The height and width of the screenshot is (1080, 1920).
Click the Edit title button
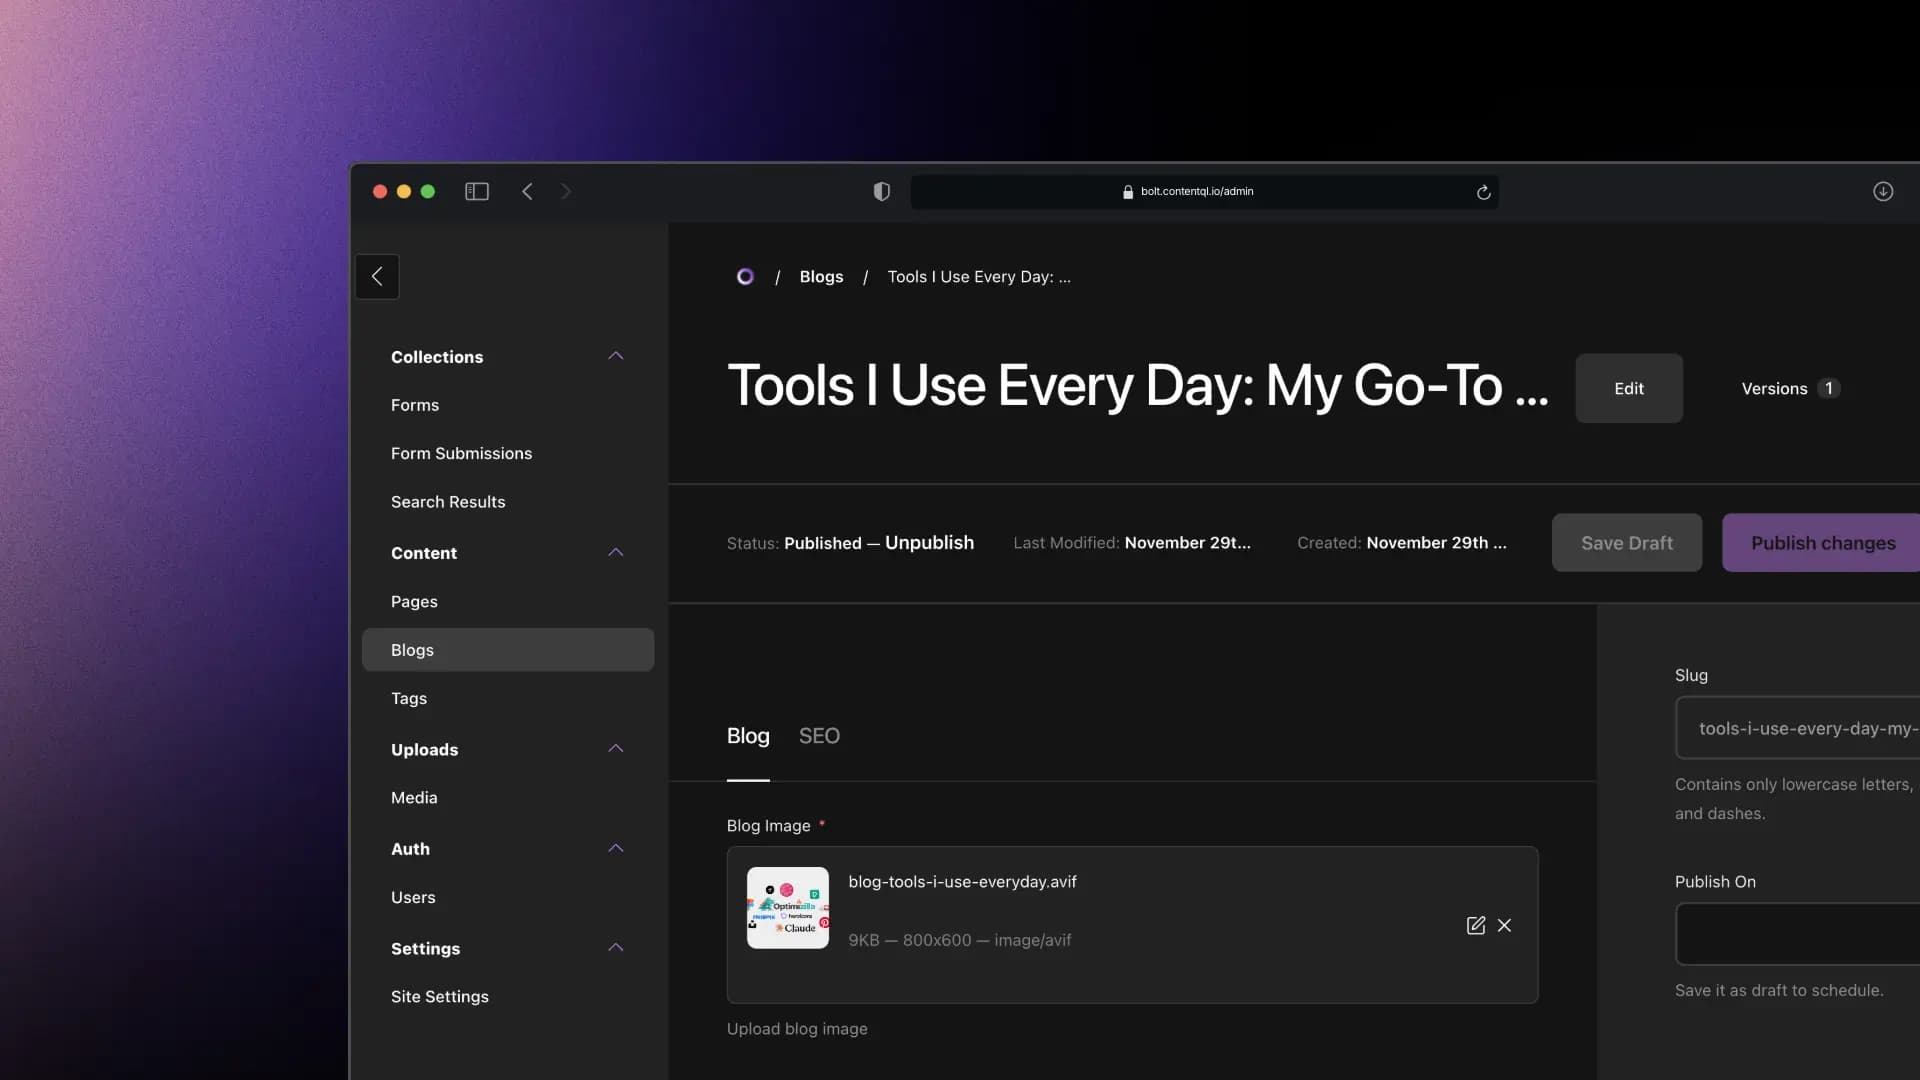pos(1628,388)
